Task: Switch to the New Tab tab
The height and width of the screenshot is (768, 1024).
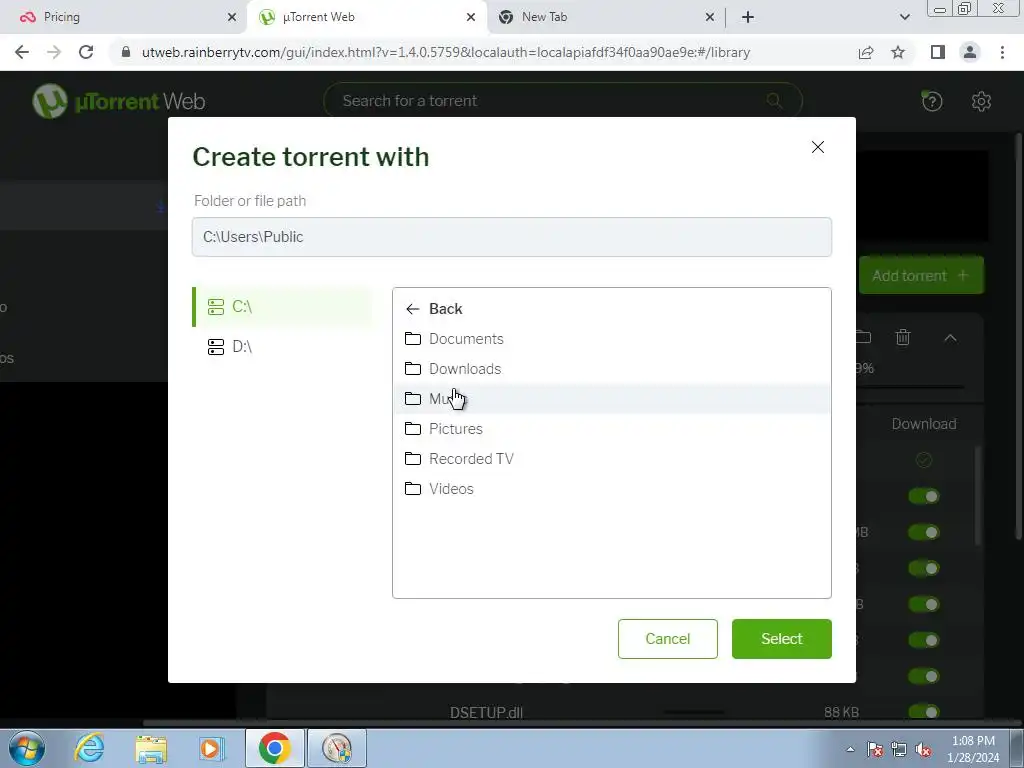Action: point(605,17)
